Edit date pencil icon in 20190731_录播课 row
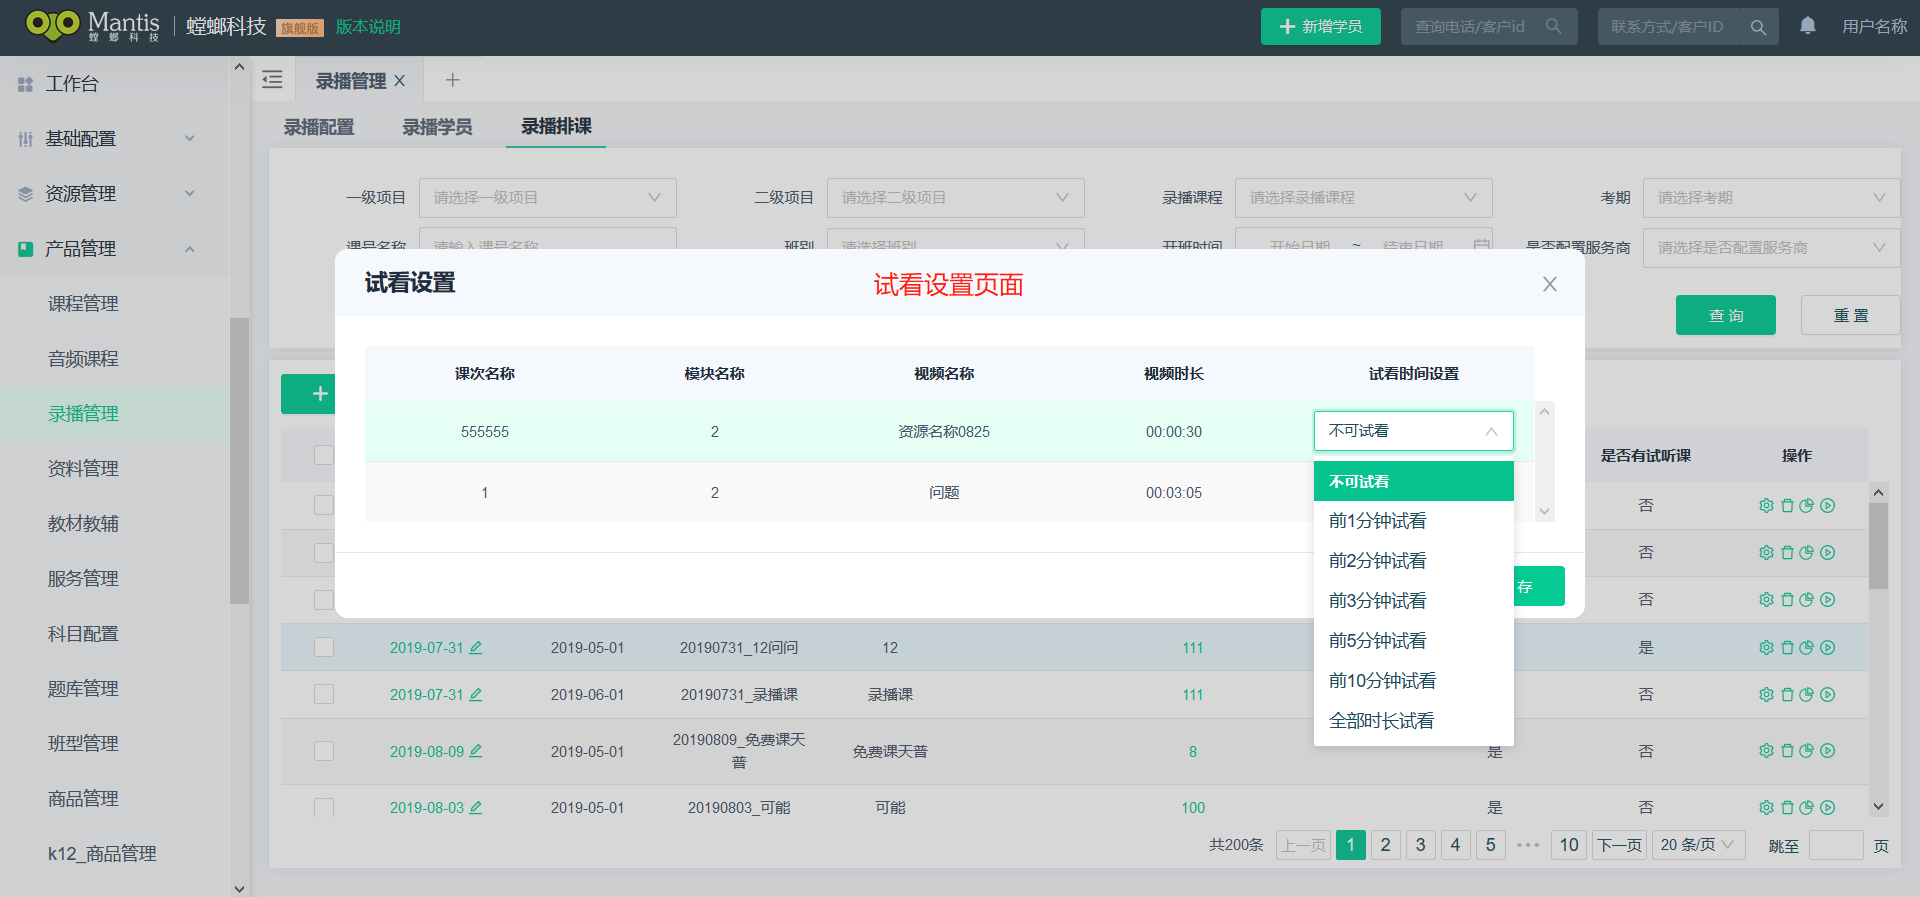 (x=476, y=694)
